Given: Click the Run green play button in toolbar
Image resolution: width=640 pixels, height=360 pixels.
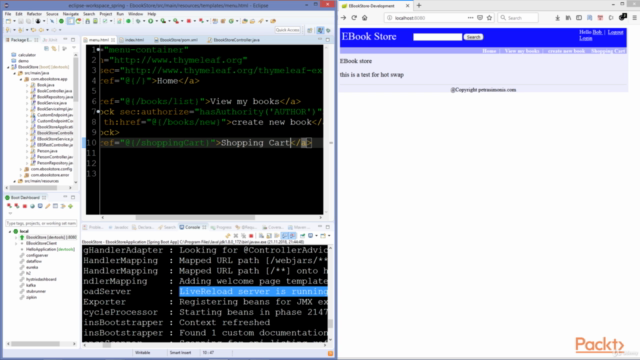Looking at the screenshot, I should (151, 21).
